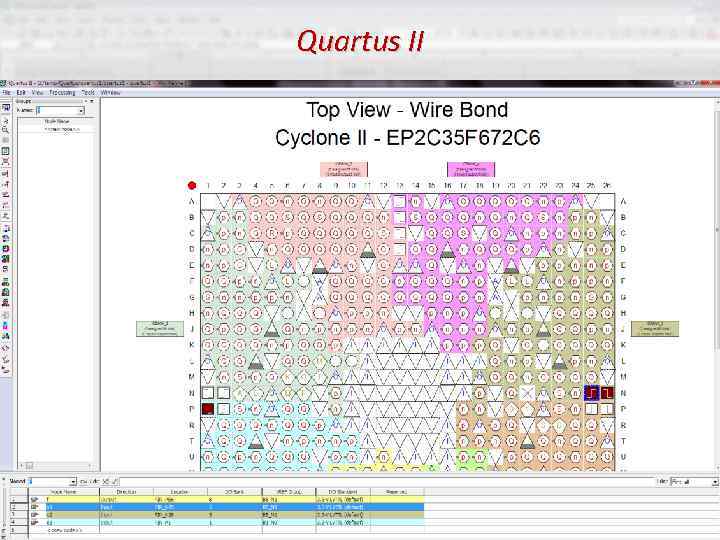The height and width of the screenshot is (540, 720).
Task: Click the Reserved column header
Action: [397, 492]
